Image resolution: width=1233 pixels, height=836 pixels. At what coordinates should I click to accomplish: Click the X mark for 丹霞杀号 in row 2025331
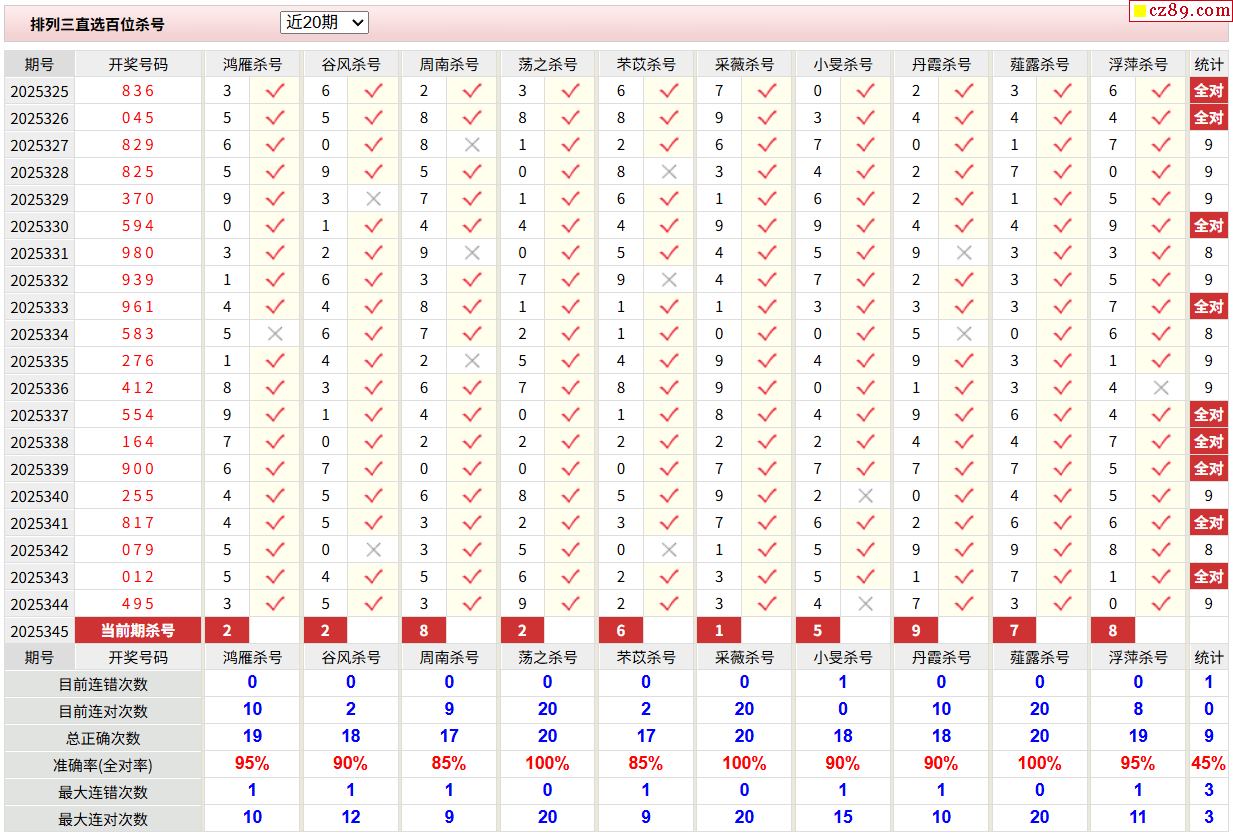(964, 253)
